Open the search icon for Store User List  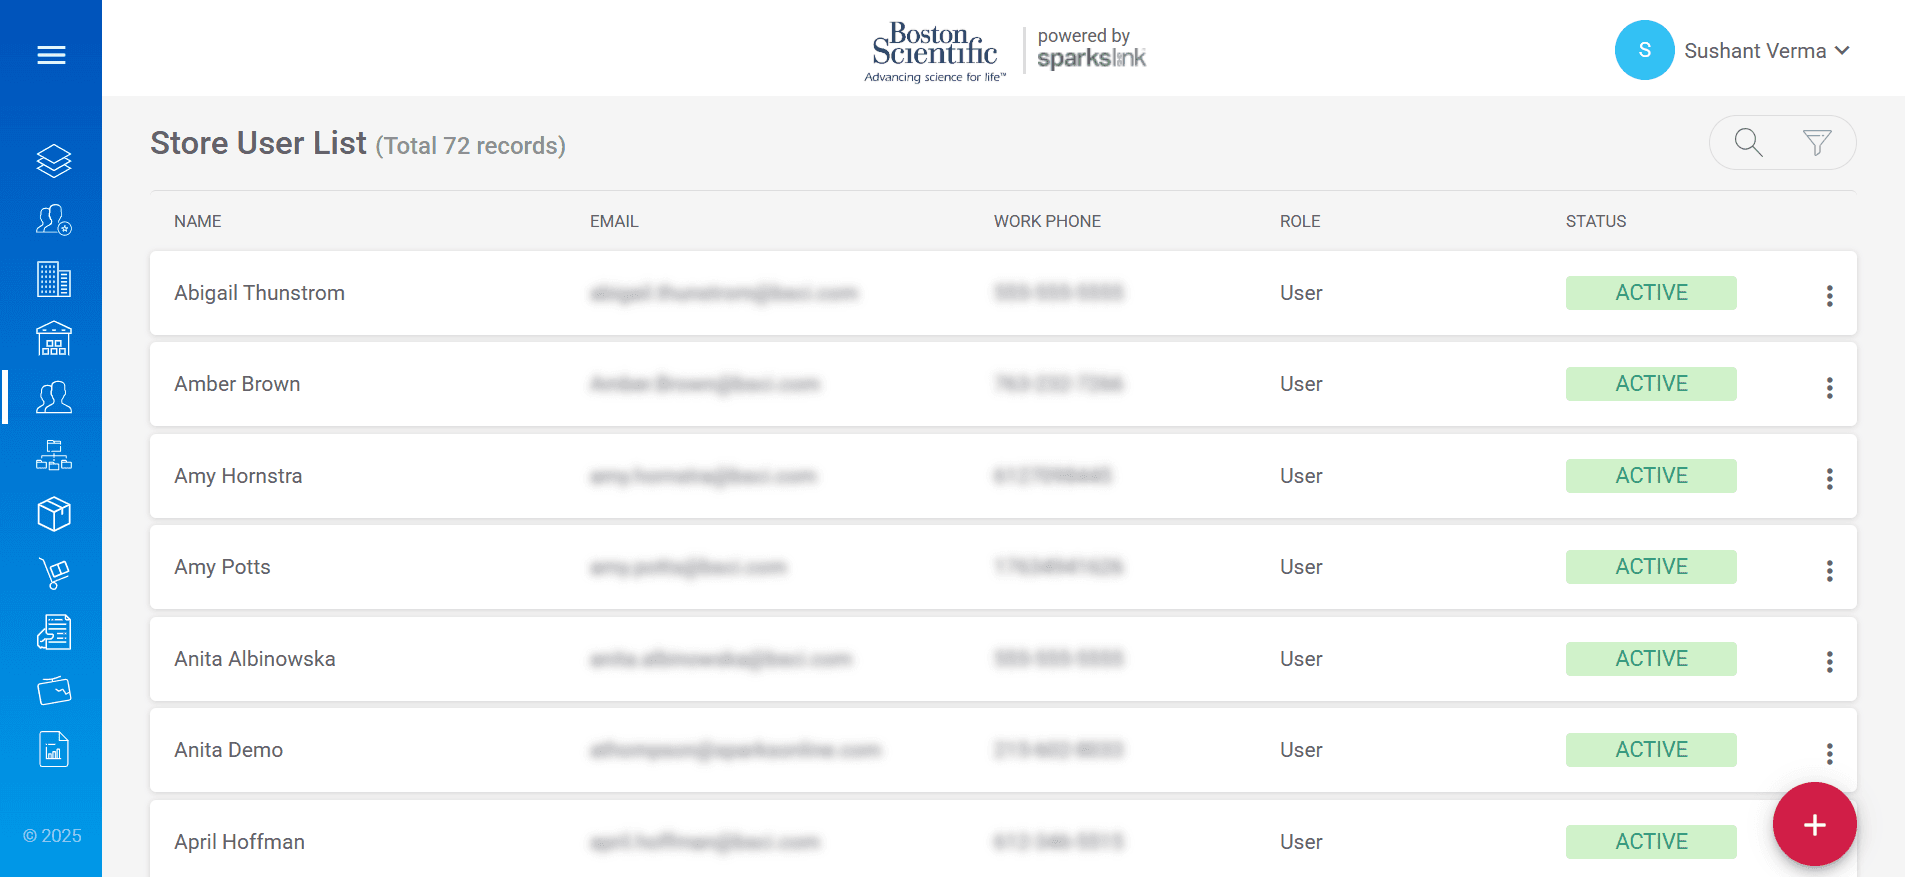(1747, 142)
